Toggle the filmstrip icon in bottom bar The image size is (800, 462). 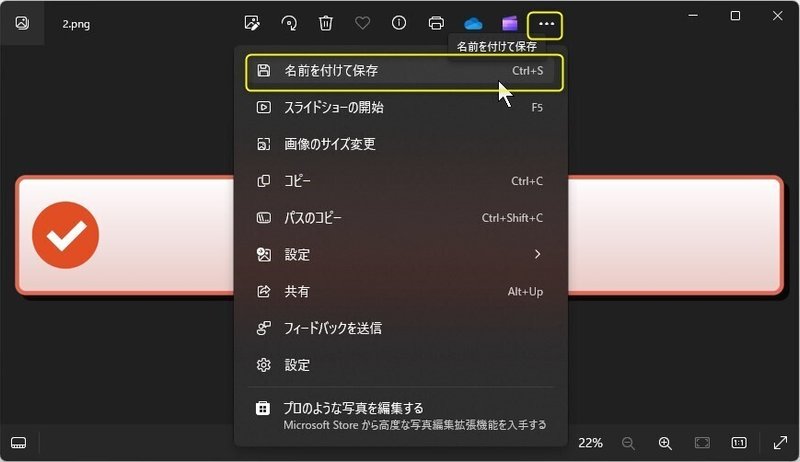pyautogui.click(x=18, y=442)
